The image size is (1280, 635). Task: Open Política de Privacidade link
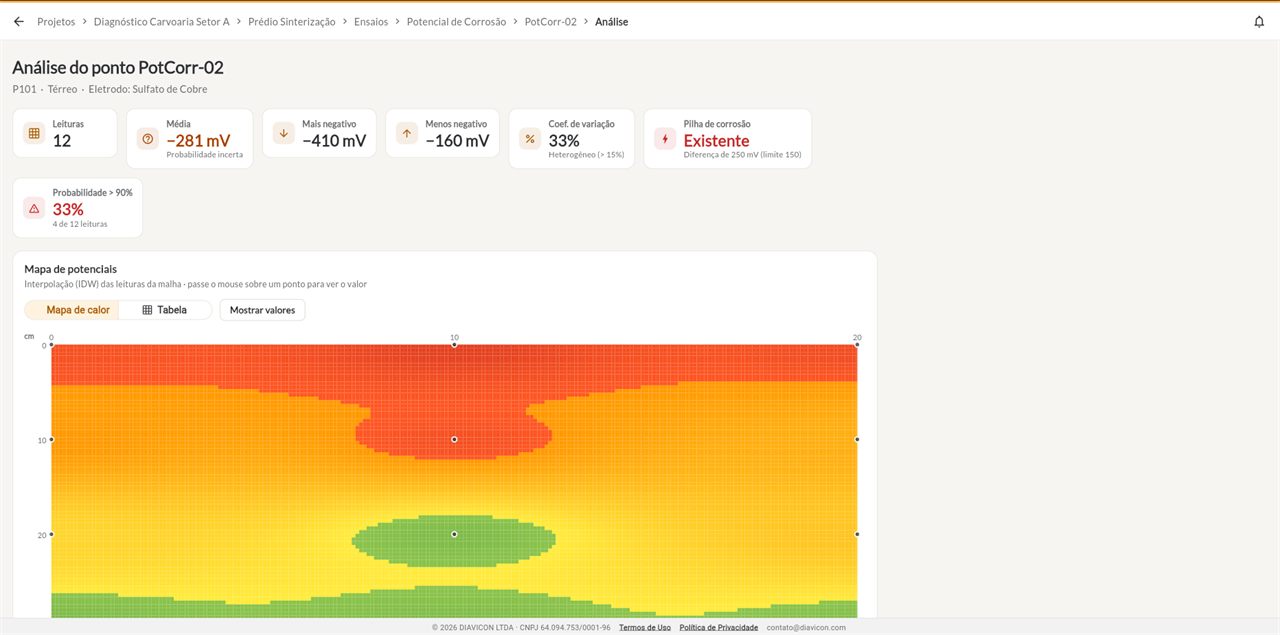[719, 628]
